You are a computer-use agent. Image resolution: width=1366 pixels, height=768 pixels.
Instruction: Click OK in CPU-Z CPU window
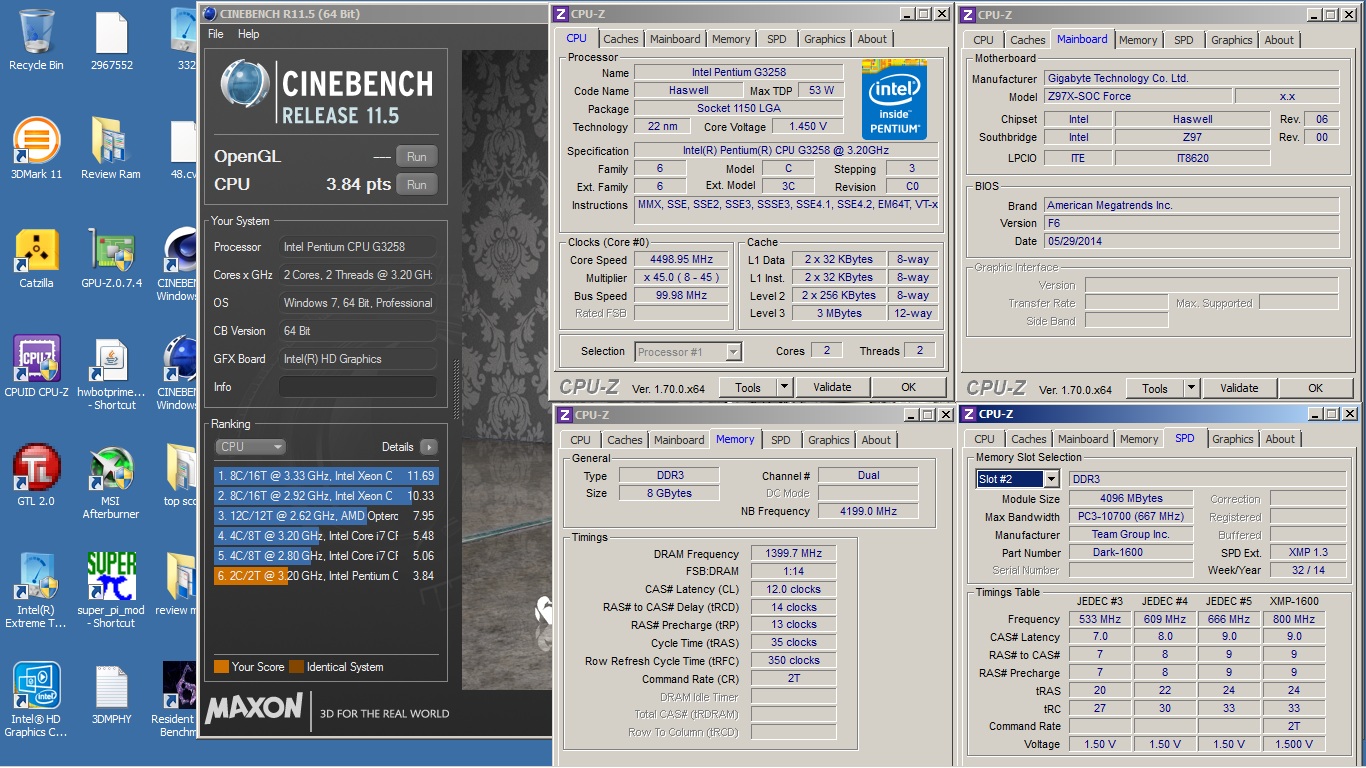[908, 387]
